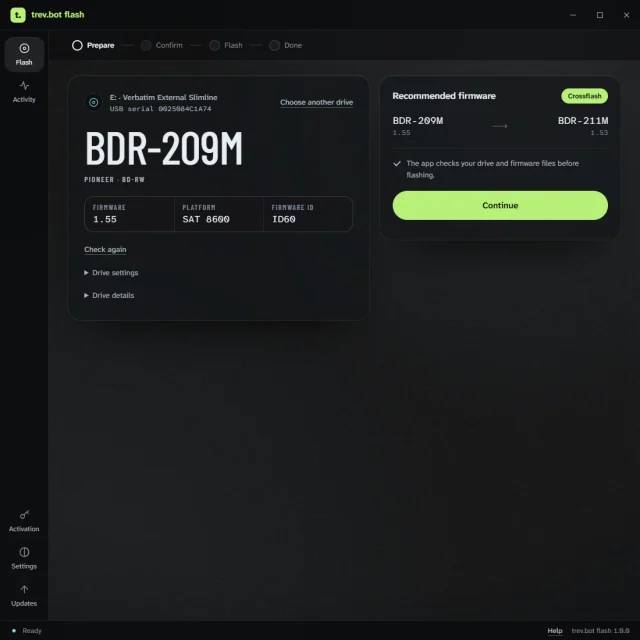Click the Platform SAT 8600 cell
Screen dimensions: 640x640
pyautogui.click(x=219, y=214)
